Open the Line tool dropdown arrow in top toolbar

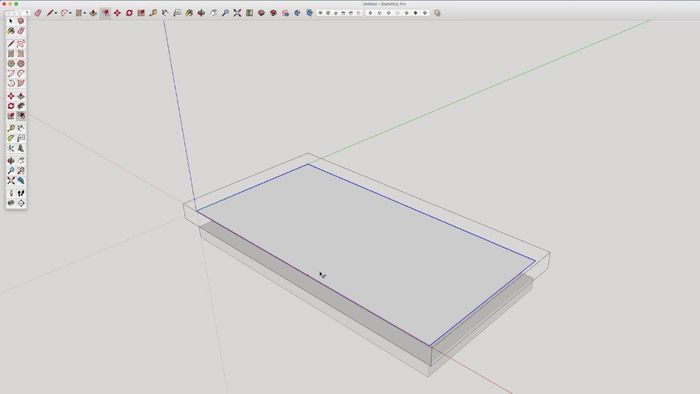(56, 13)
